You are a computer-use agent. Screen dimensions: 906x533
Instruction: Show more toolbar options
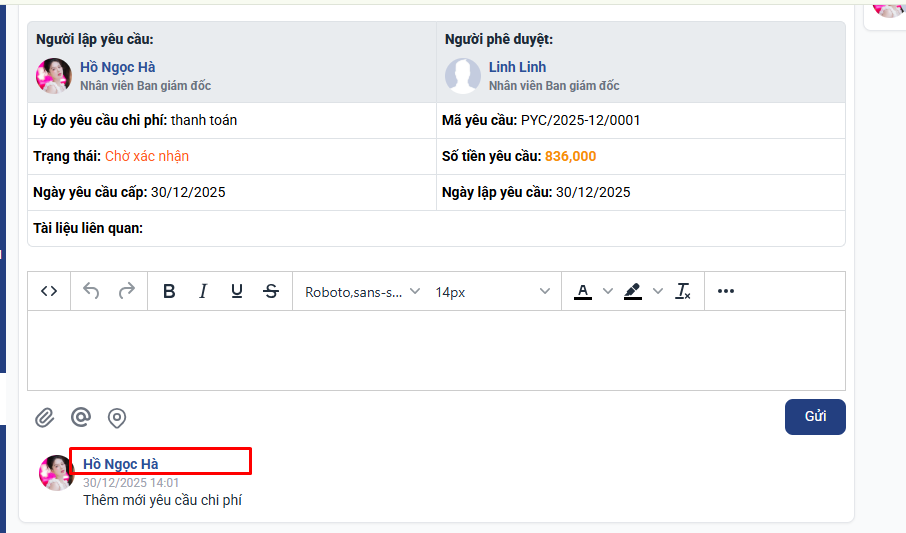point(726,291)
